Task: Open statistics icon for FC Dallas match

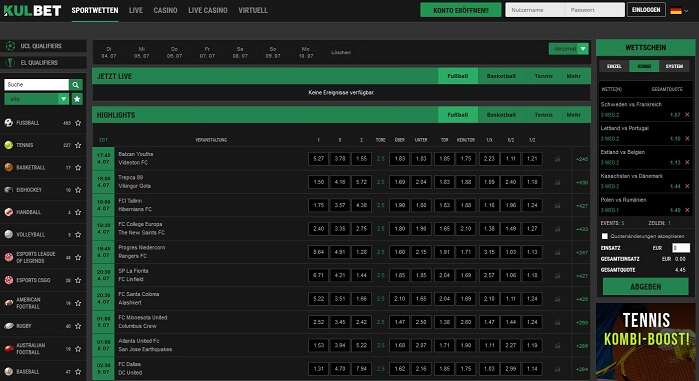Action: tap(557, 369)
